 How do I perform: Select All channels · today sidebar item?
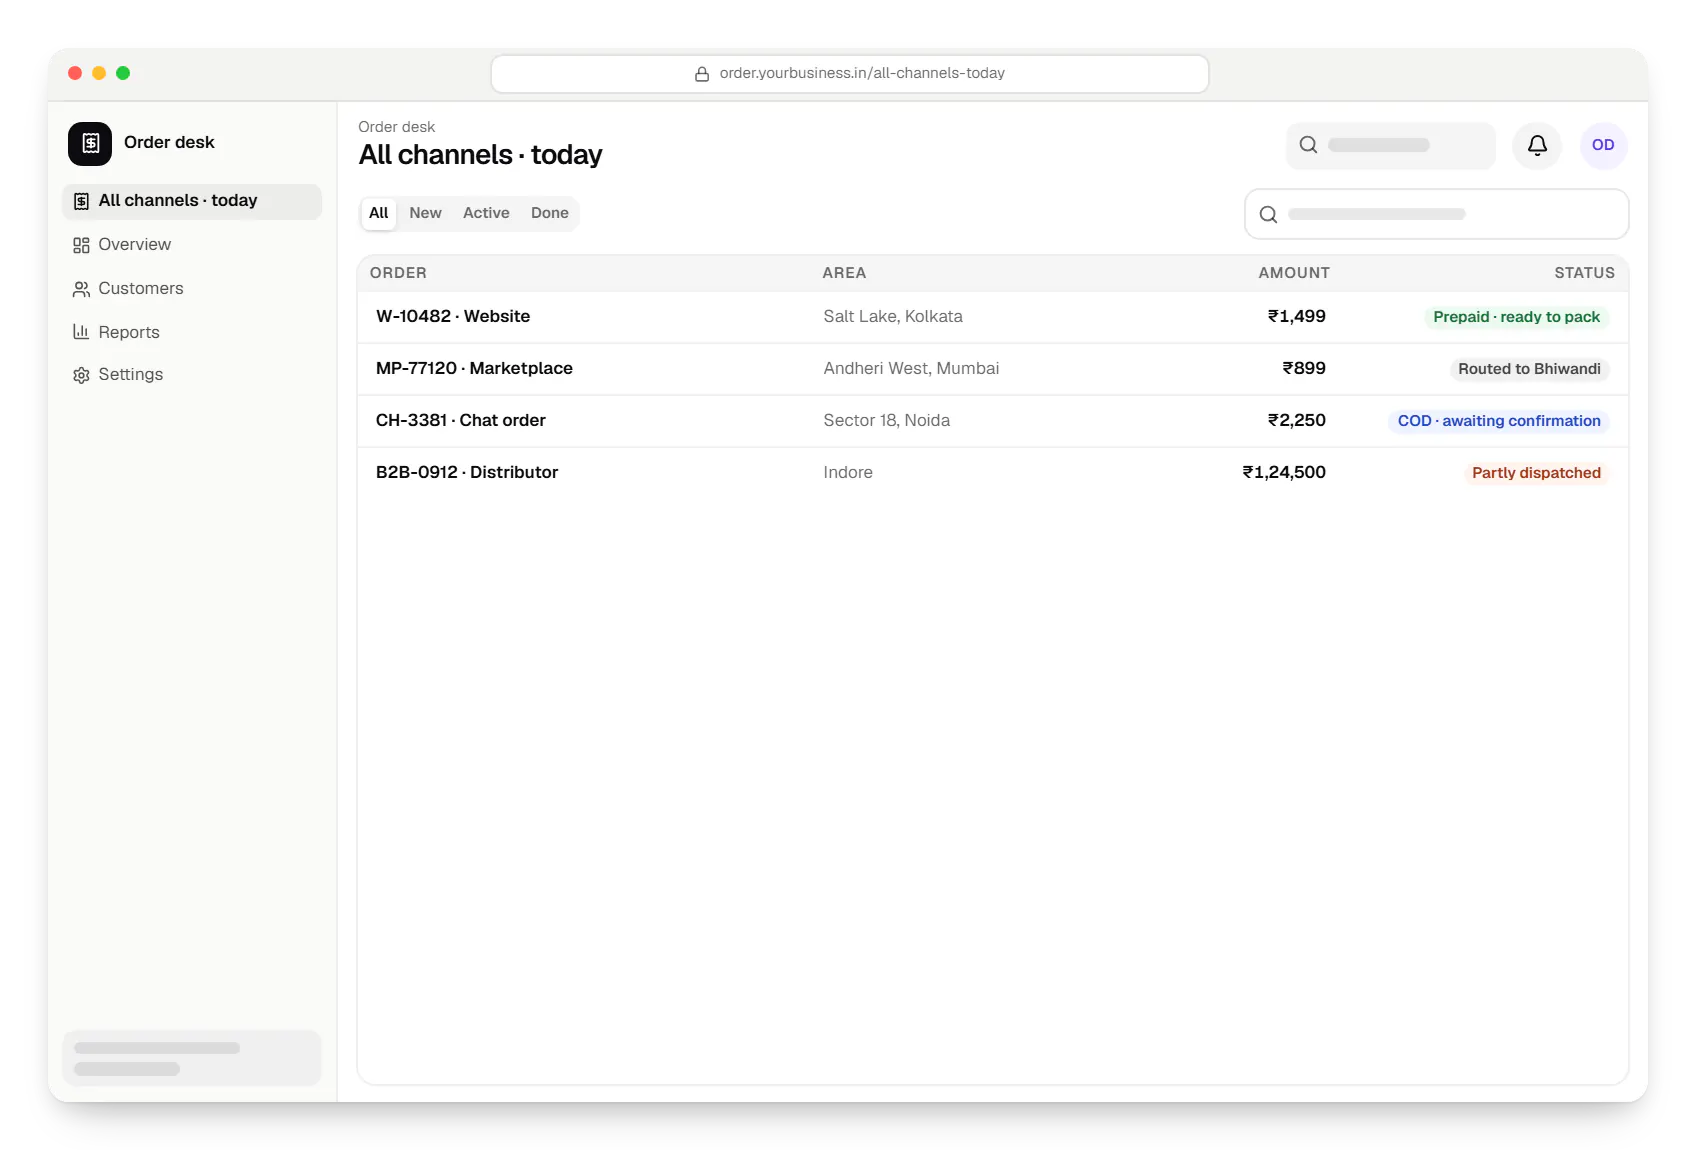tap(192, 201)
